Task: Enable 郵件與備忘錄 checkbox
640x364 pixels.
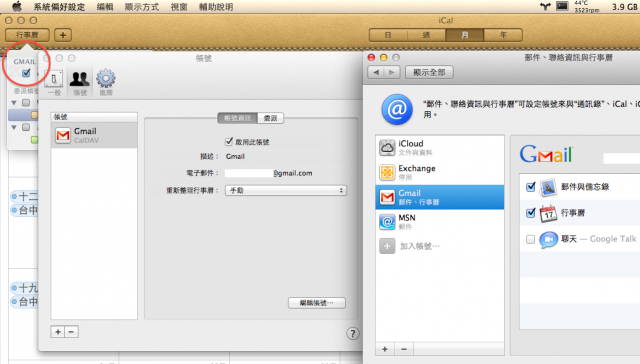Action: coord(531,187)
